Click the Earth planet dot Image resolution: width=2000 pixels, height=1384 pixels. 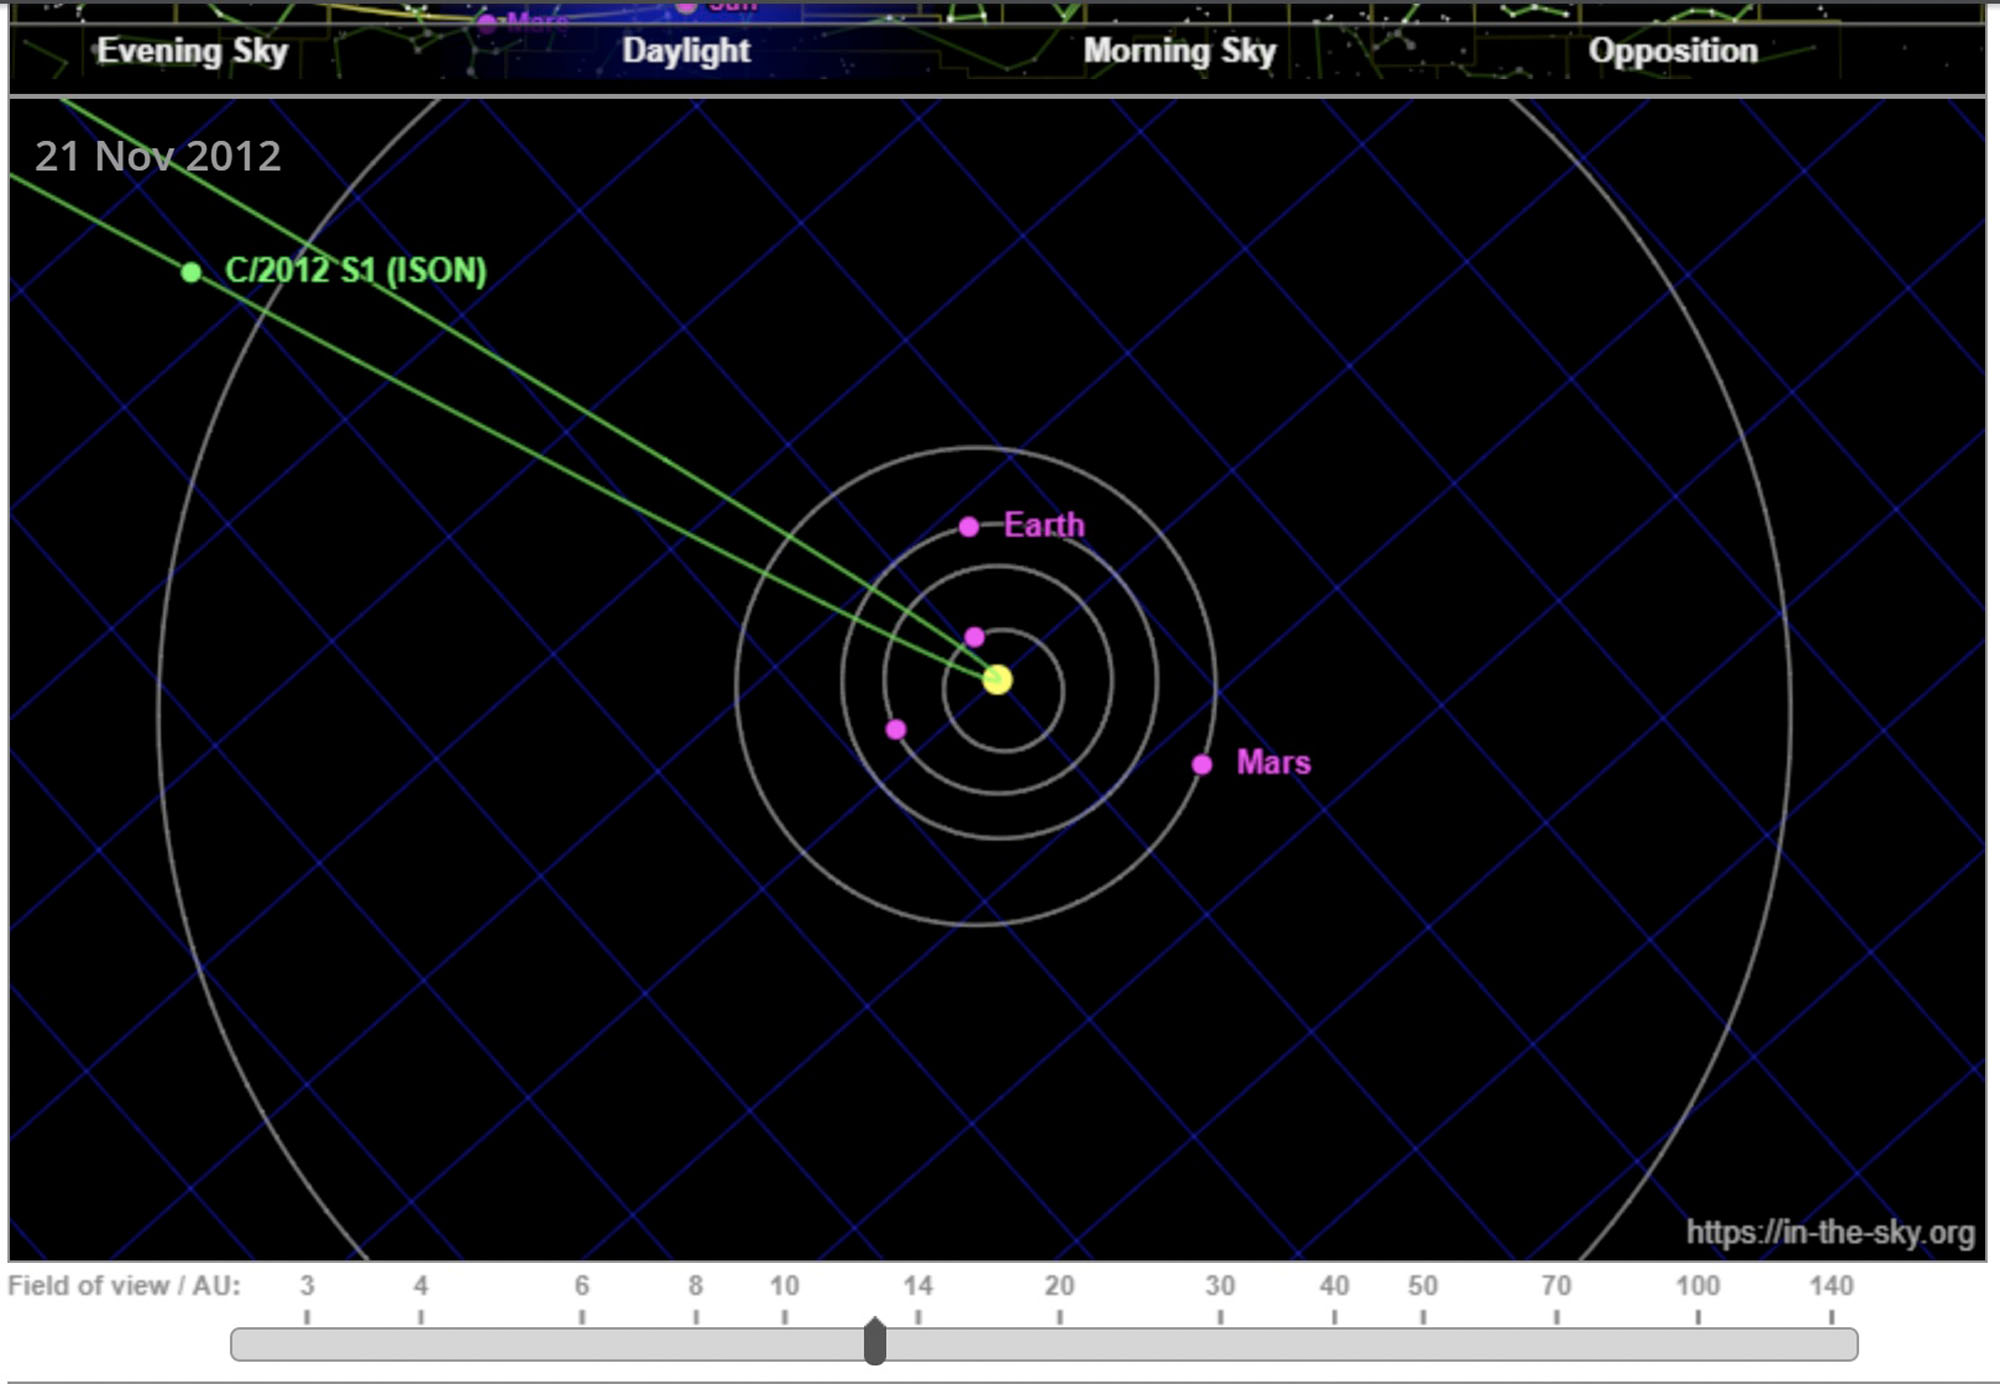tap(968, 527)
